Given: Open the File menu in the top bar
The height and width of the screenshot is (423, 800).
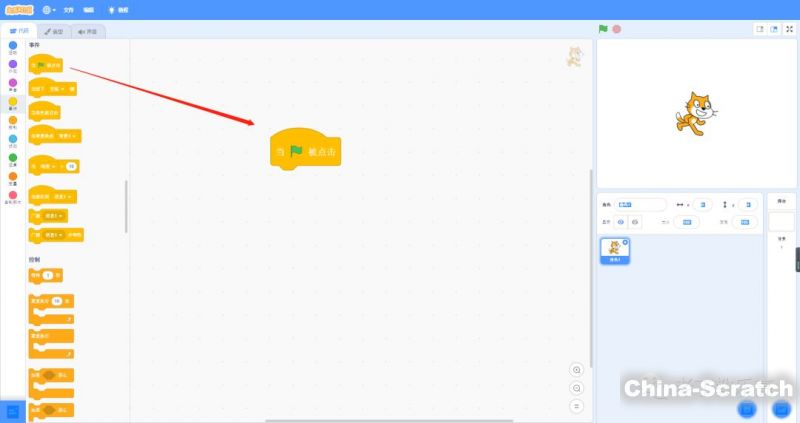Looking at the screenshot, I should [69, 9].
